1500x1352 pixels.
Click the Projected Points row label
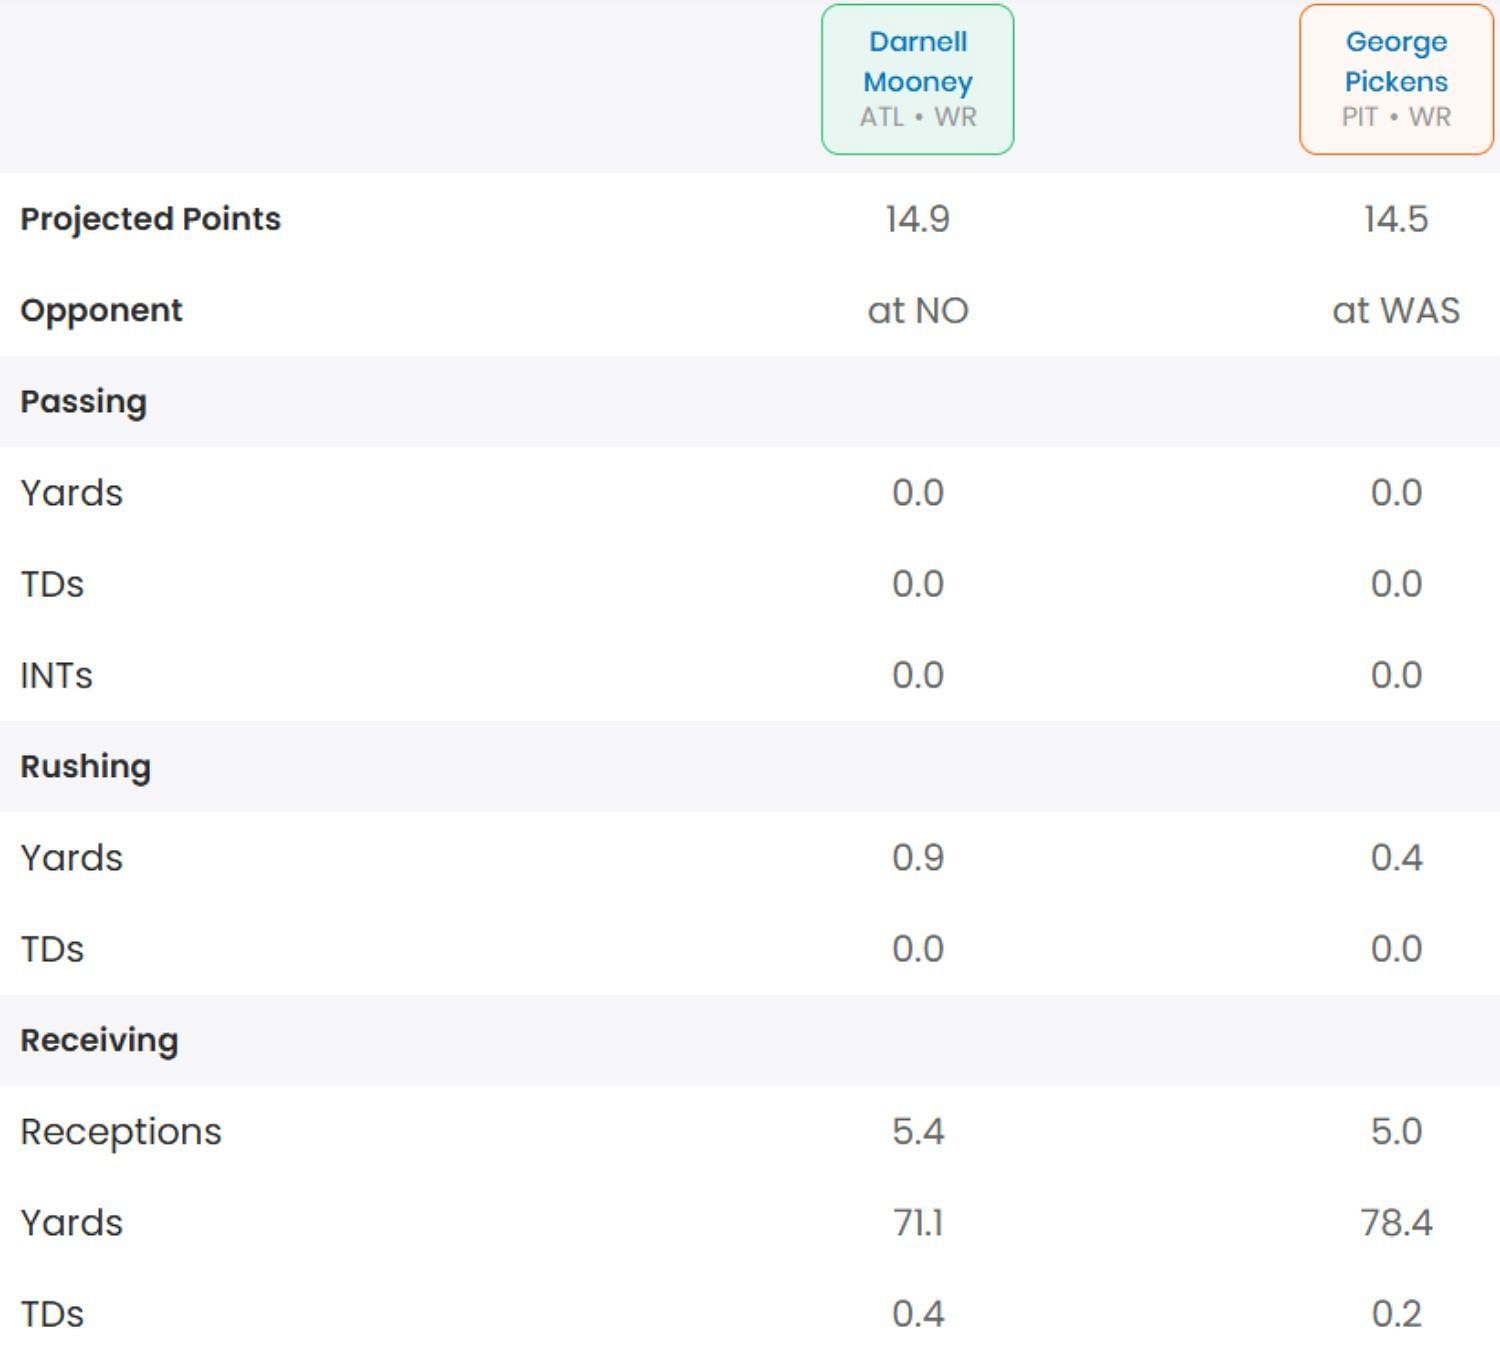click(150, 219)
